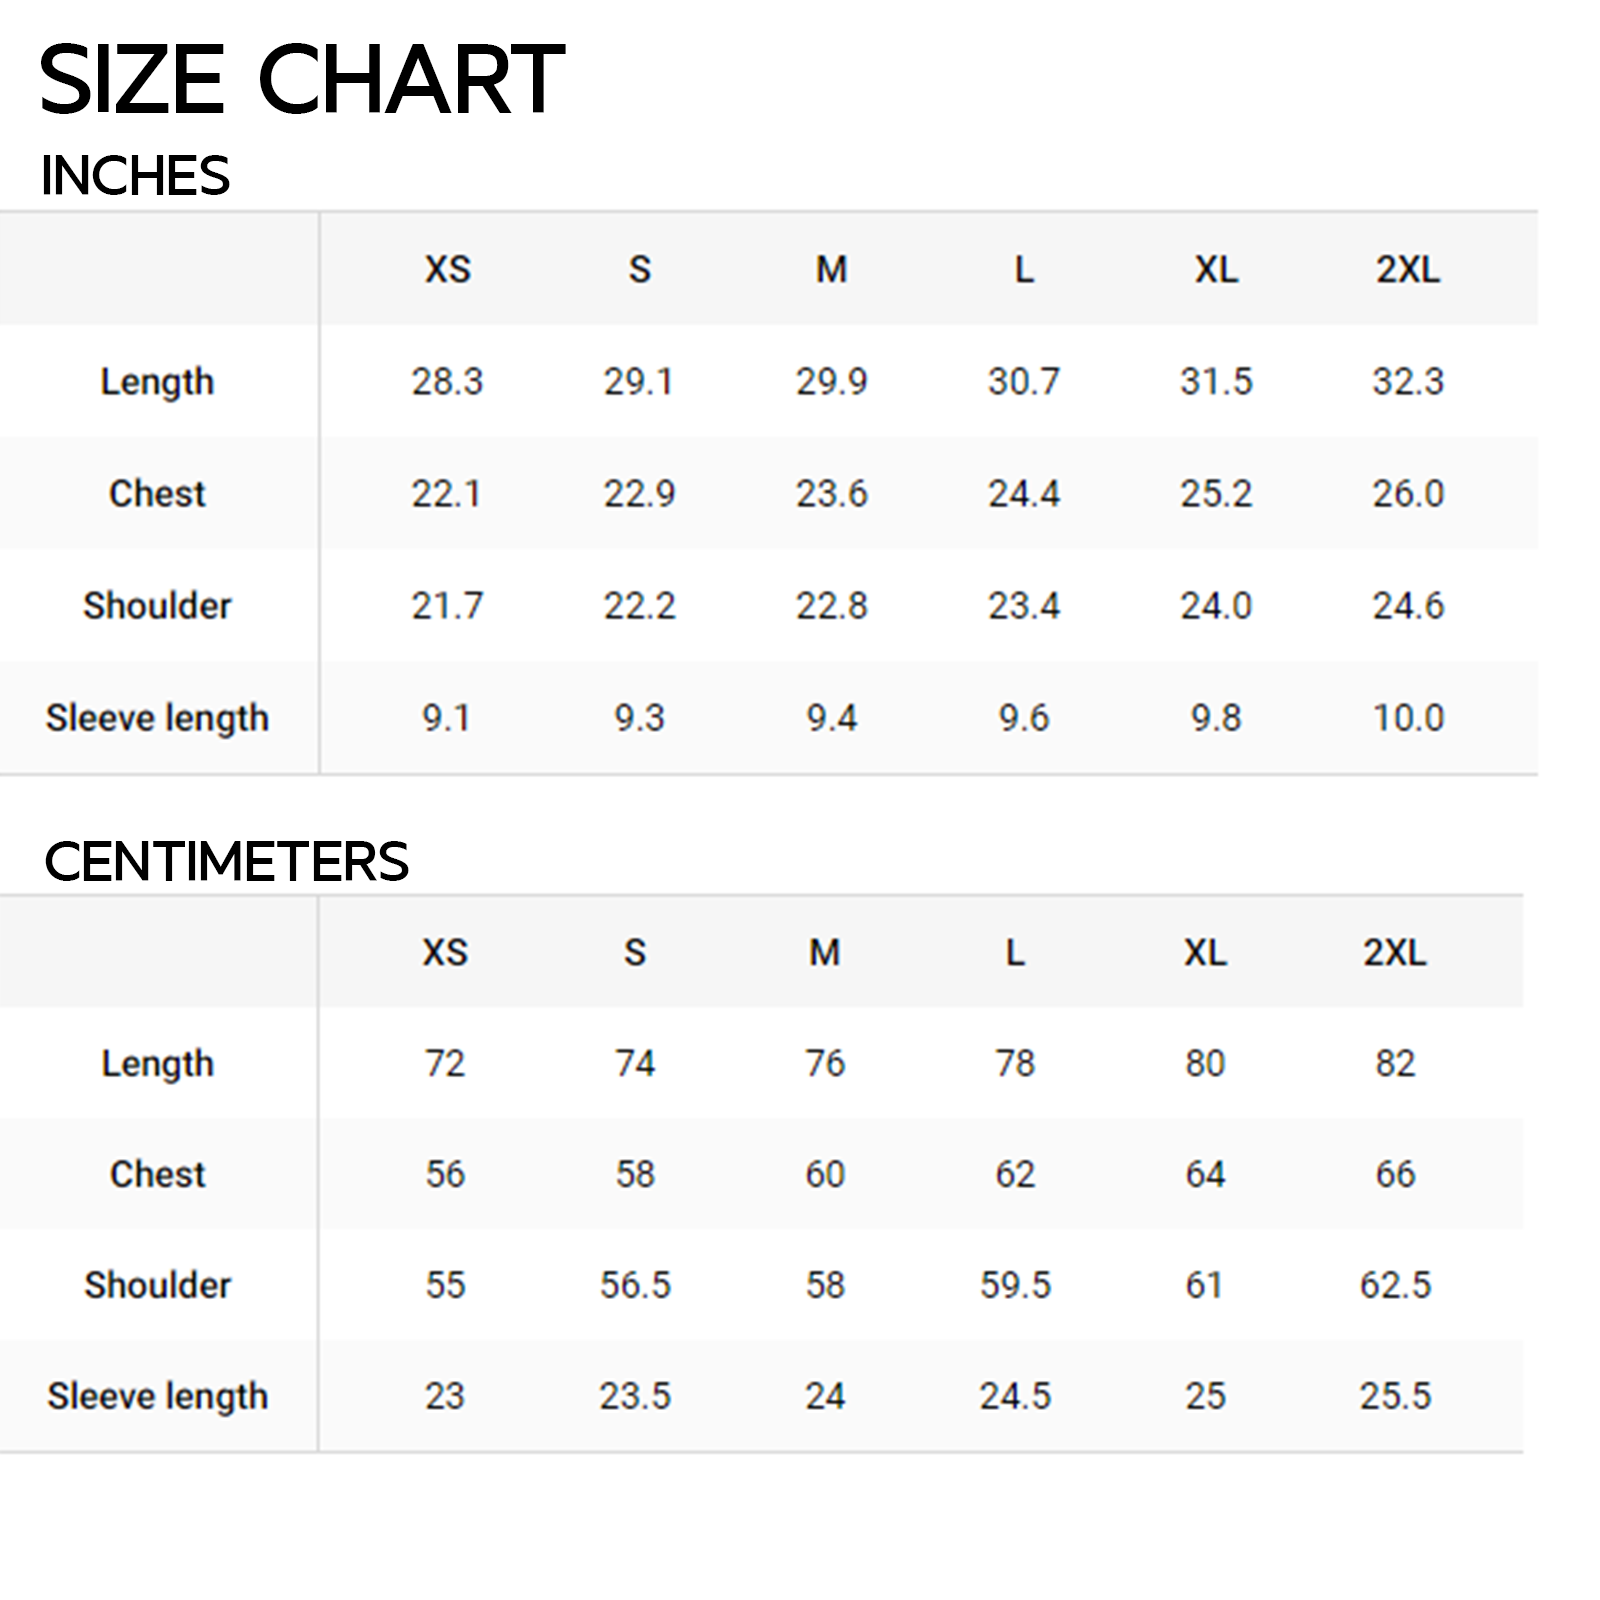Click the 25.5 sleeve length value

pyautogui.click(x=1395, y=1396)
